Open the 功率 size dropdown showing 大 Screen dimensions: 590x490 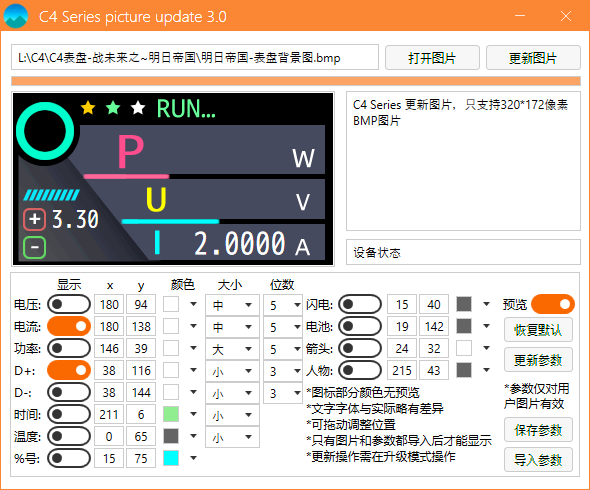(232, 348)
